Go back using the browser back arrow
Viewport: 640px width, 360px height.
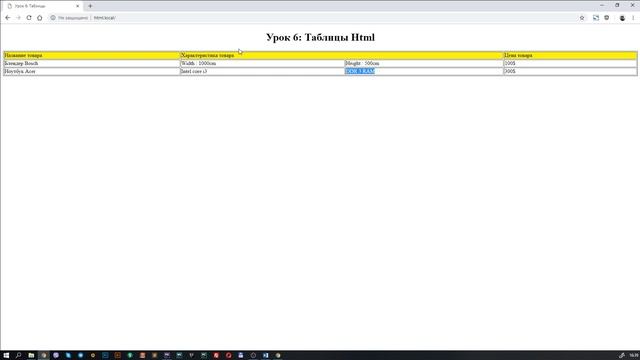click(8, 18)
